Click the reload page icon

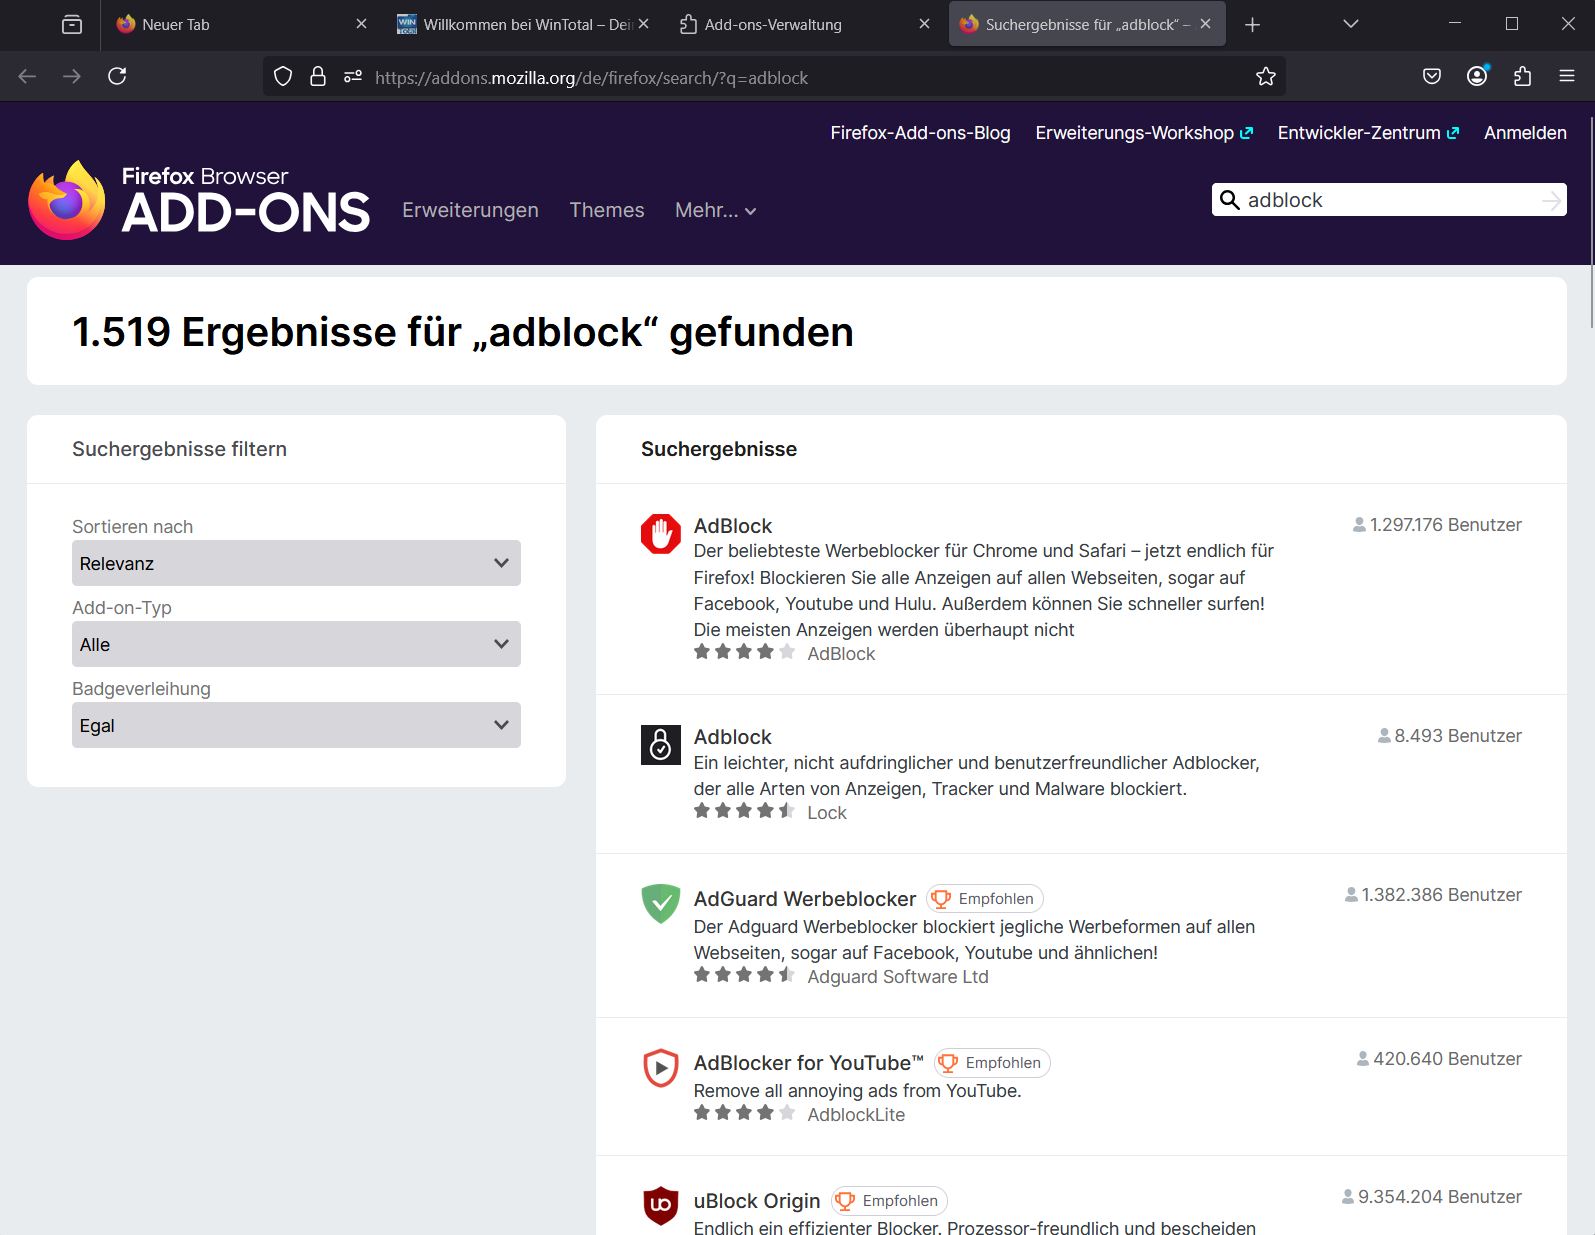tap(117, 76)
